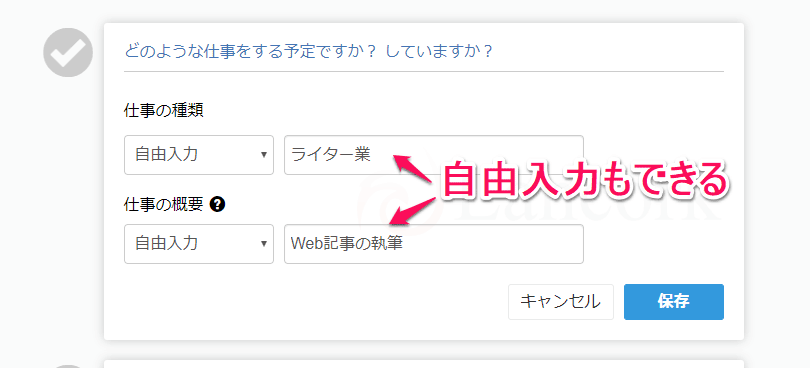
Task: Click the upper pink arrow pointing to ライター業
Action: pos(415,166)
